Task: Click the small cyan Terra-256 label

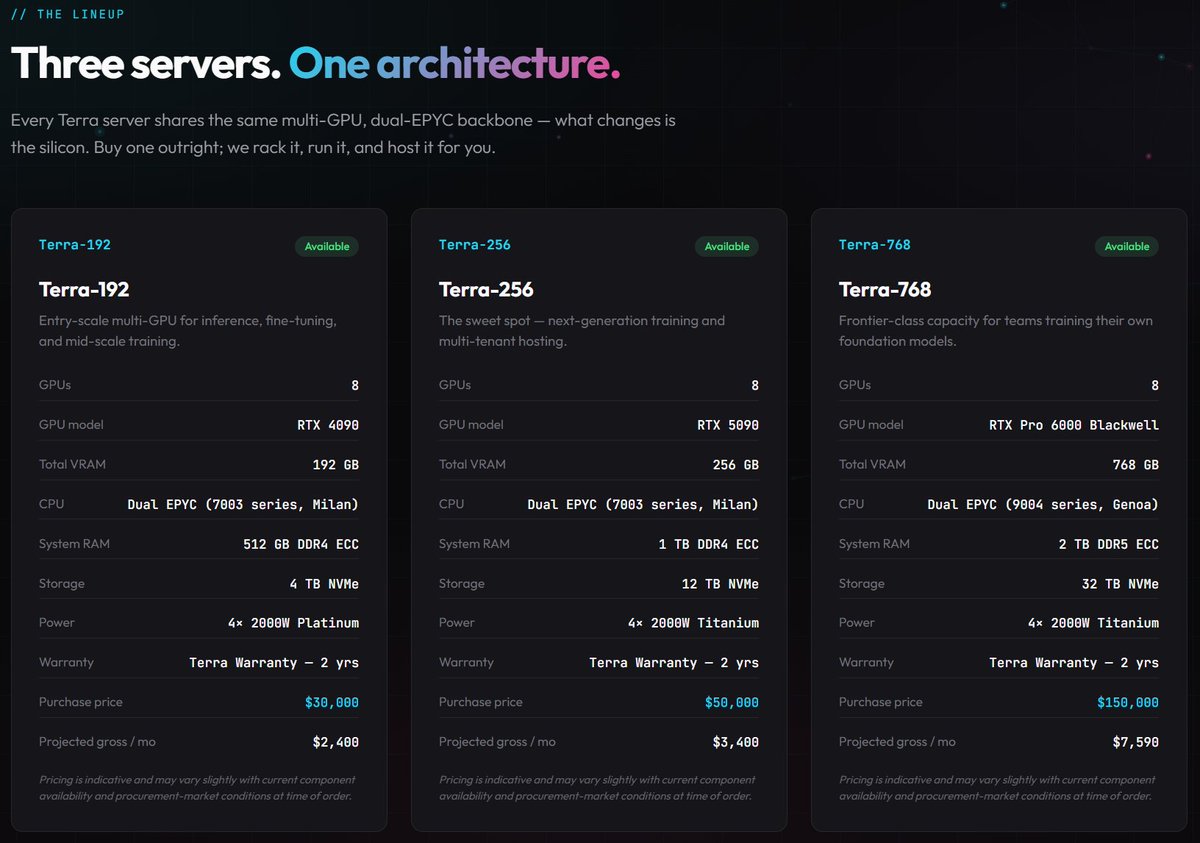Action: coord(475,245)
